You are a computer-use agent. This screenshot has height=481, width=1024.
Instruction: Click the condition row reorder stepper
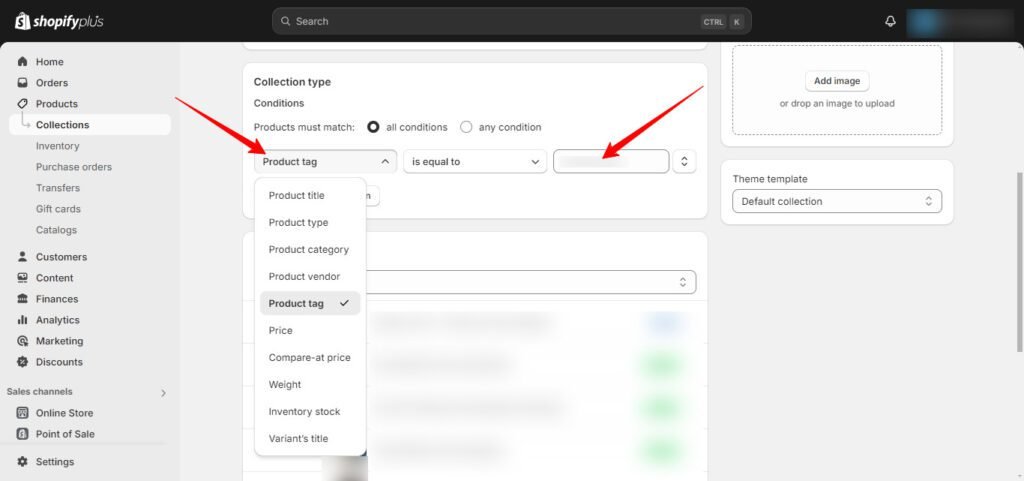[684, 161]
